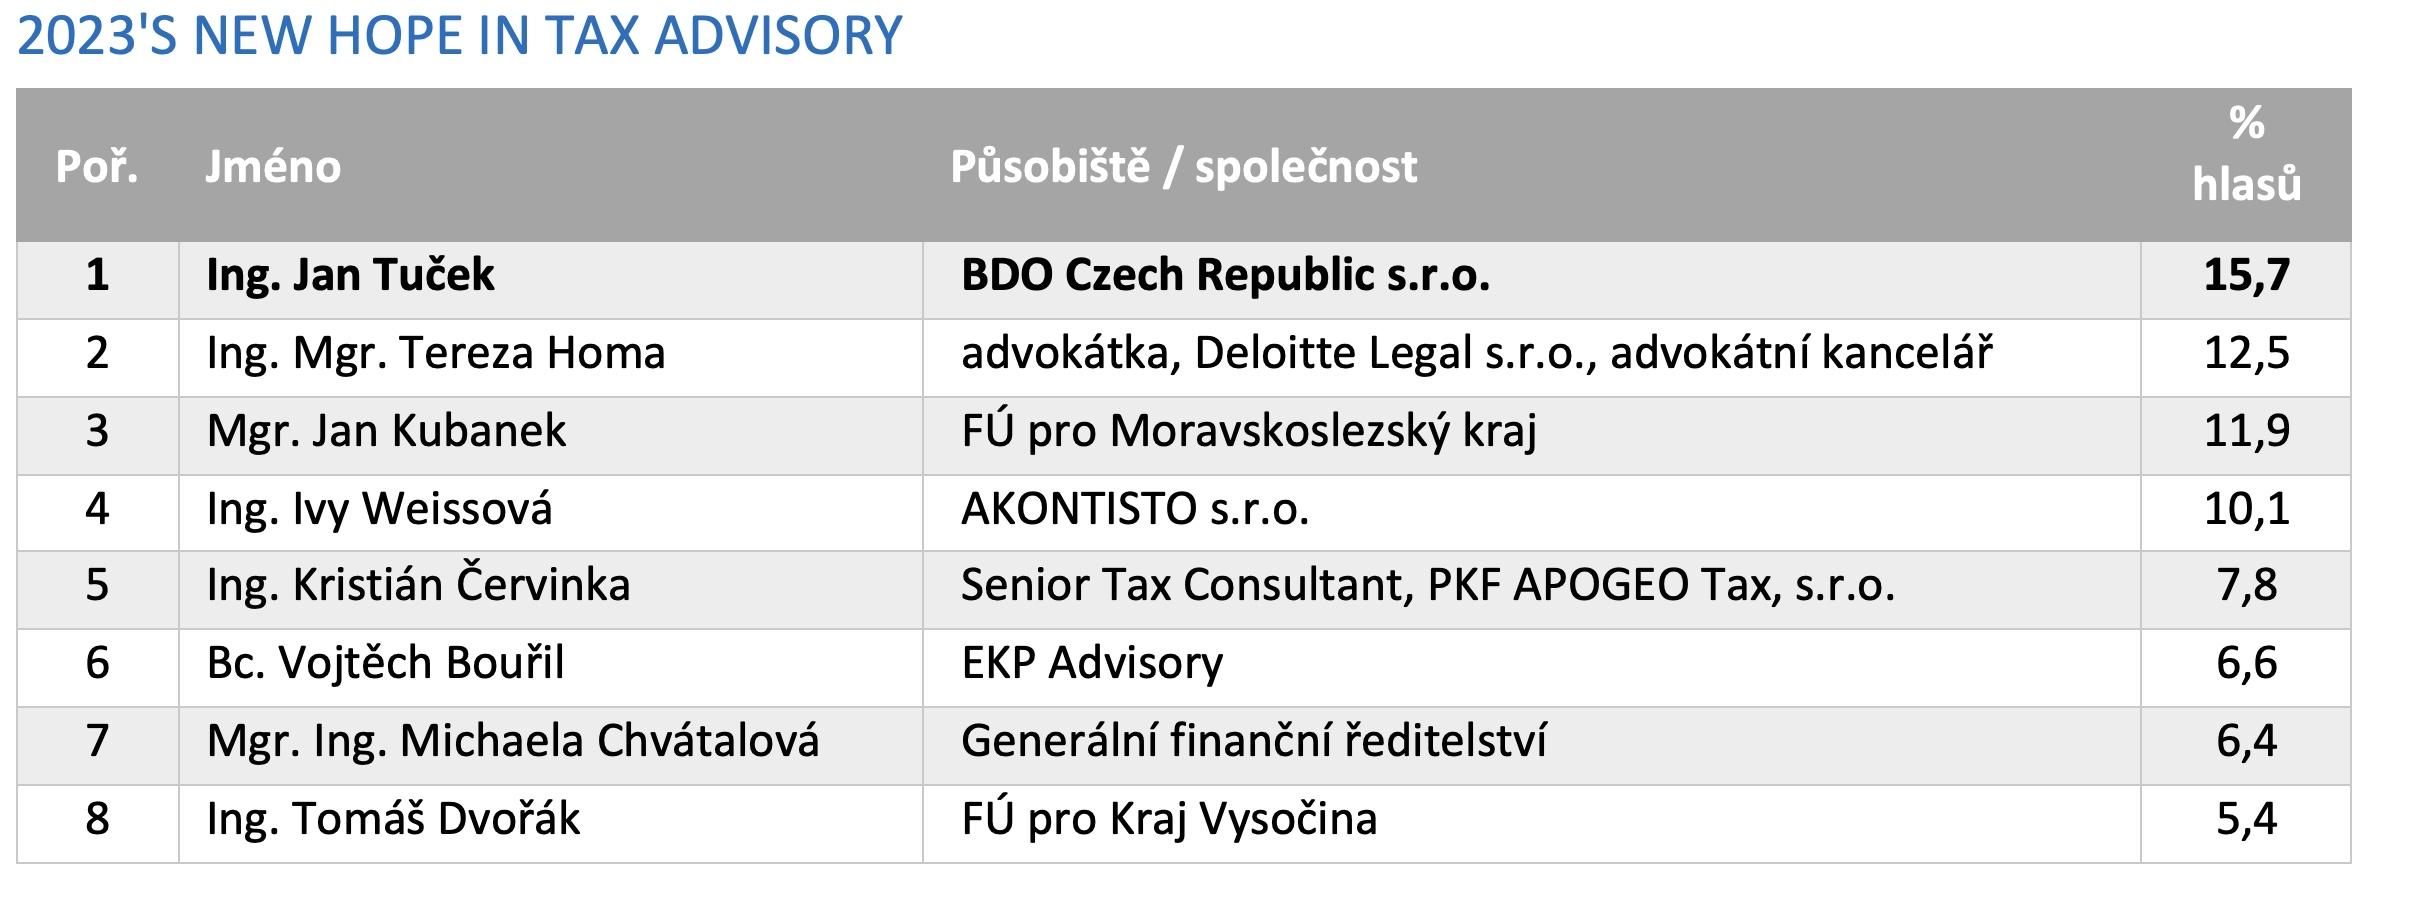Screen dimensions: 2418x898
Task: Click the title "2023's New Hope in Tax Advisory"
Action: click(x=460, y=36)
